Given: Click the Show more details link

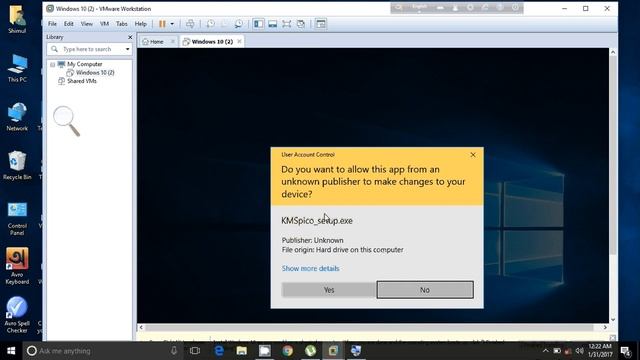Looking at the screenshot, I should pos(310,269).
